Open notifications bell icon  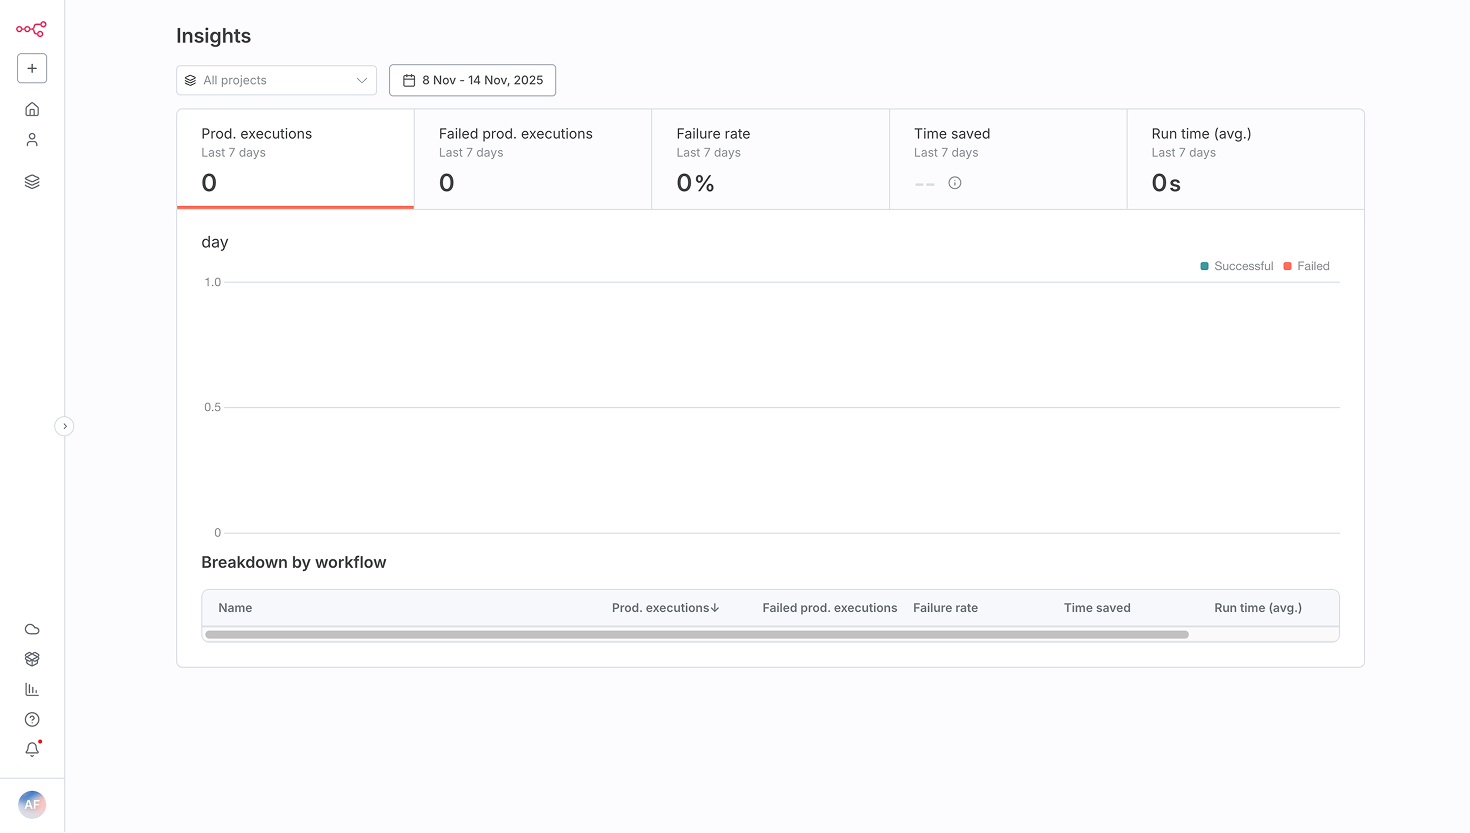coord(32,749)
